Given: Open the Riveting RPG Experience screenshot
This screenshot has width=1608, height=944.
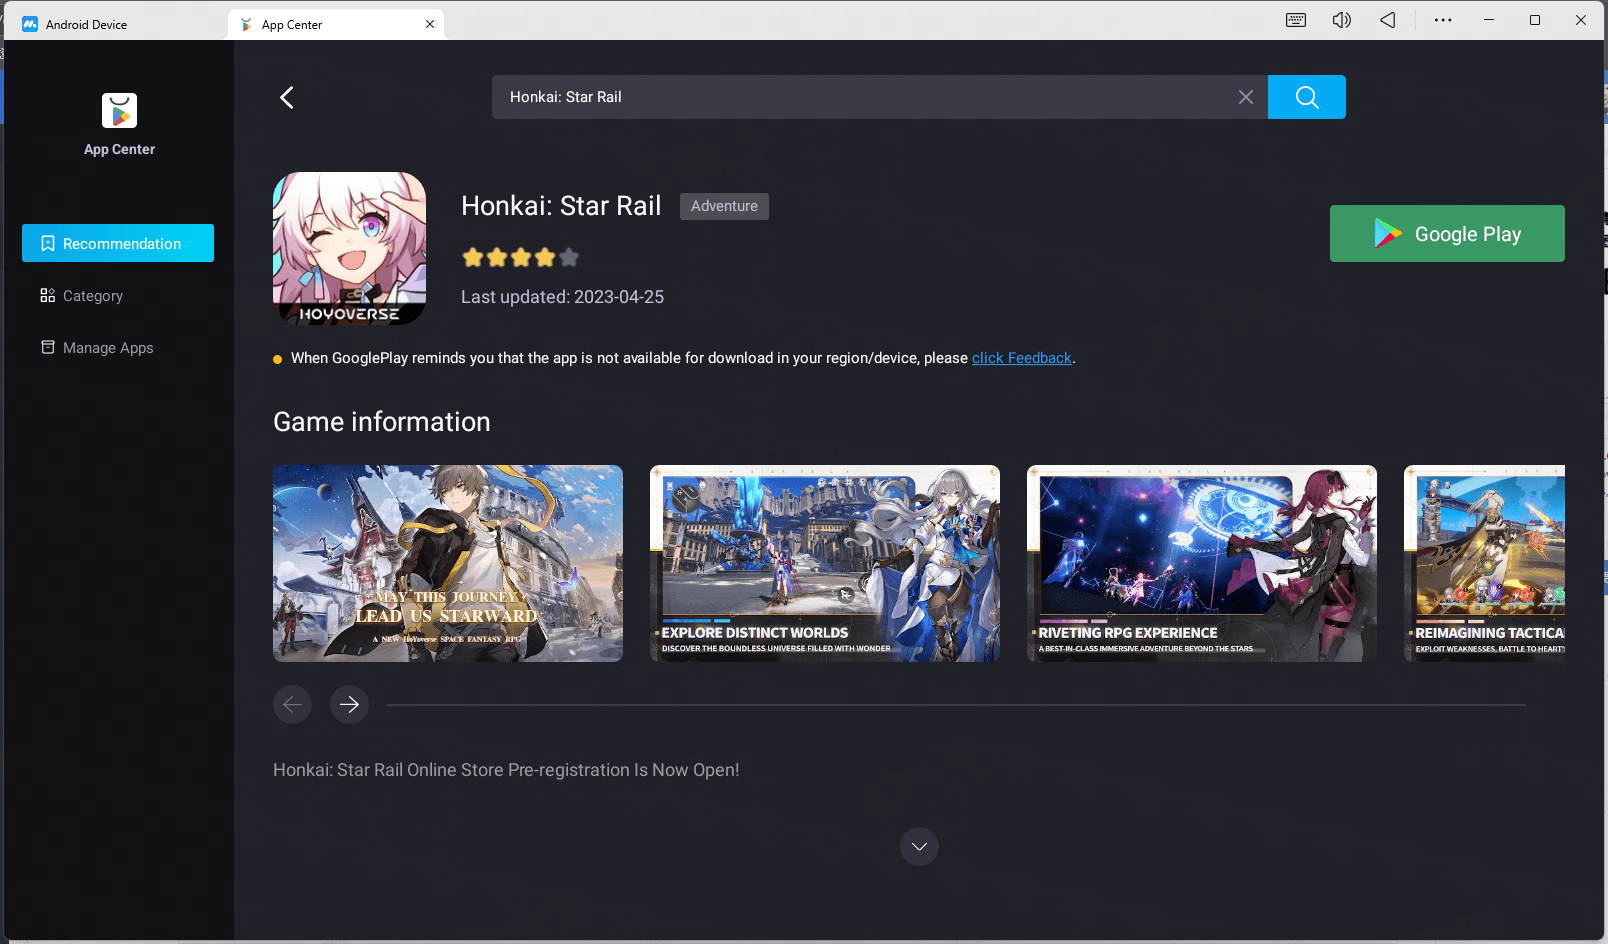Looking at the screenshot, I should [x=1202, y=563].
